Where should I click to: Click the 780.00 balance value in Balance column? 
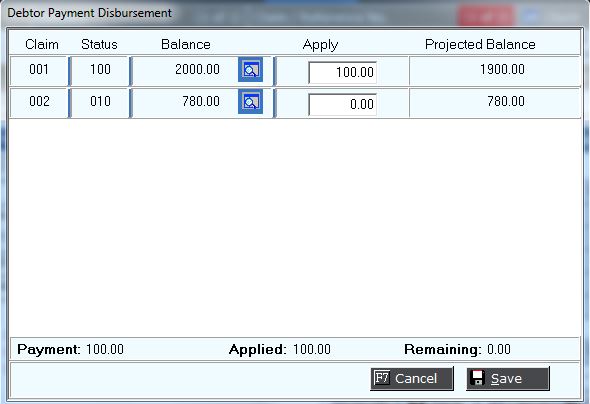tap(201, 102)
